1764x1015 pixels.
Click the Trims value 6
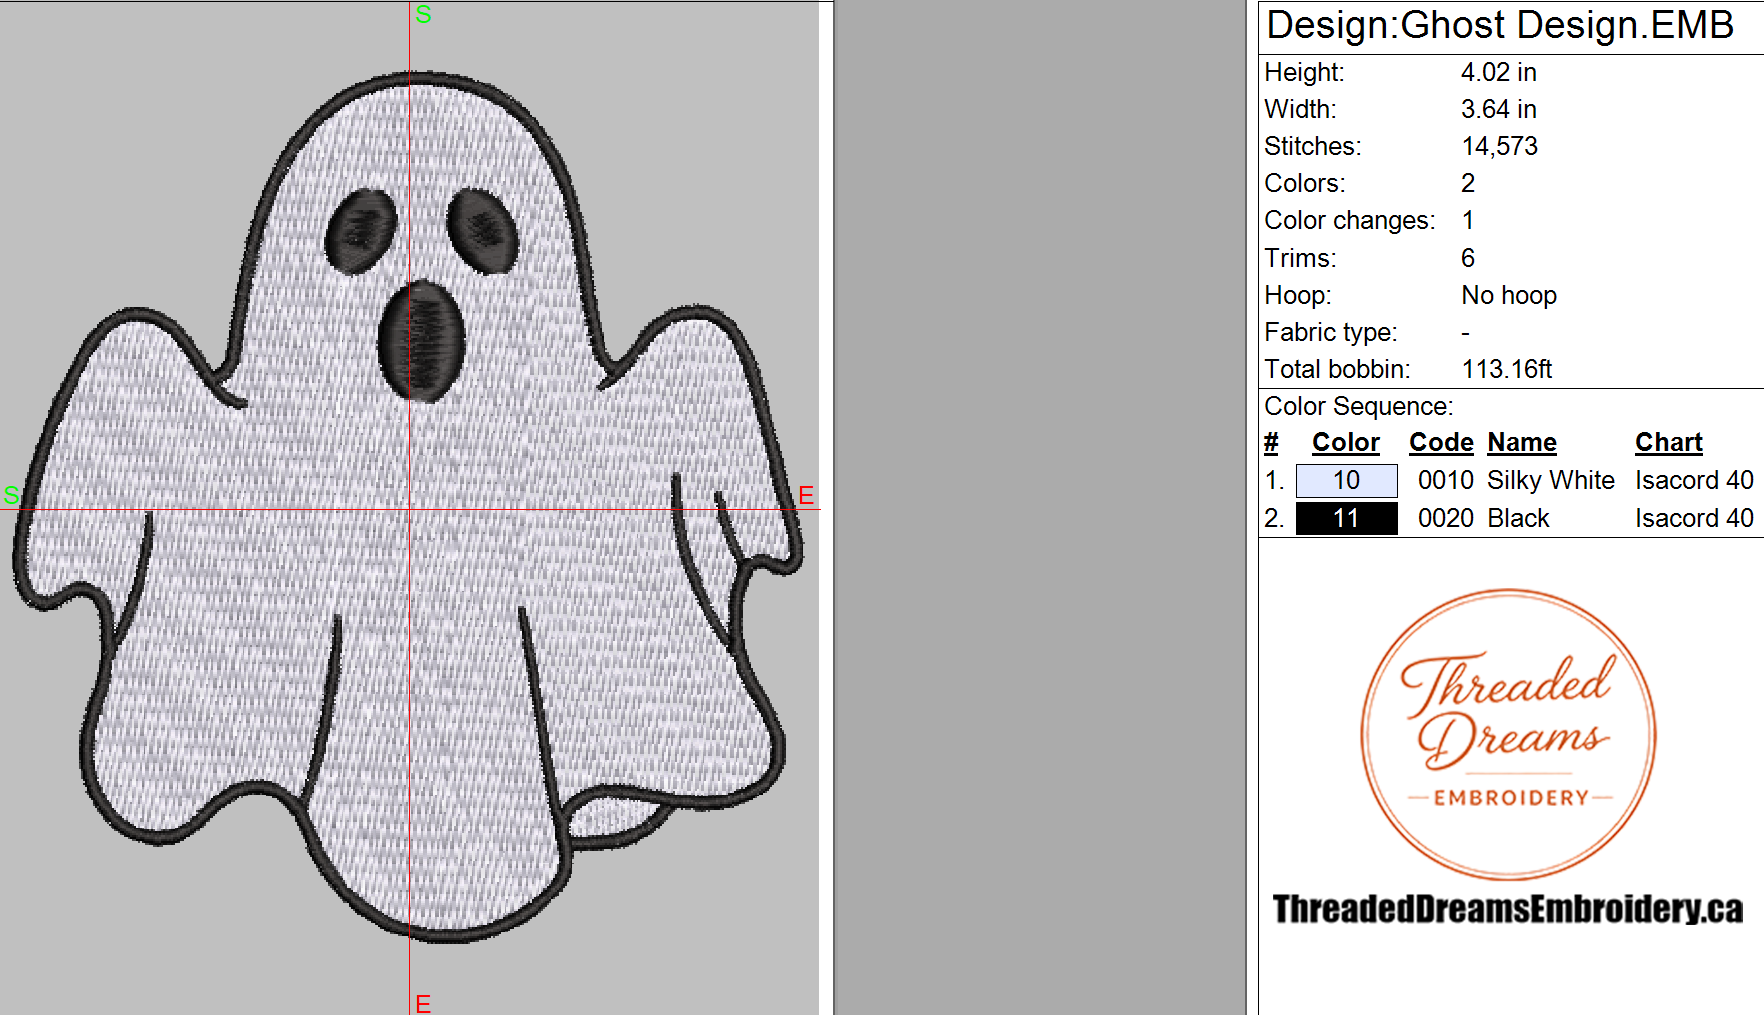coord(1468,258)
